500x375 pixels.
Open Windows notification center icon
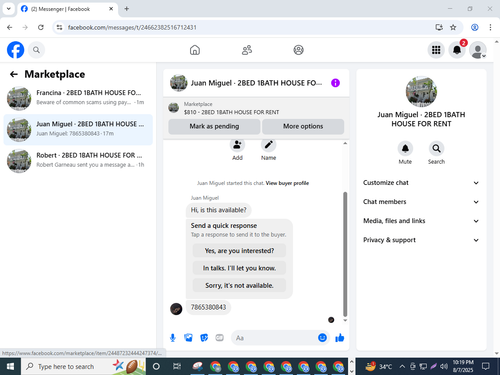(x=486, y=367)
